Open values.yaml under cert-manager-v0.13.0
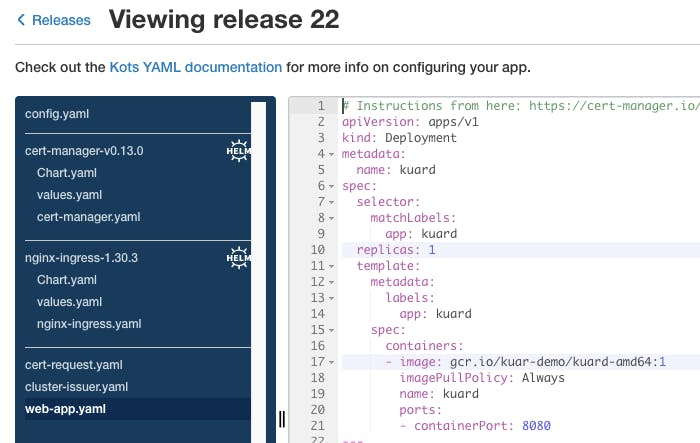Viewport: 700px width, 443px height. [x=69, y=195]
